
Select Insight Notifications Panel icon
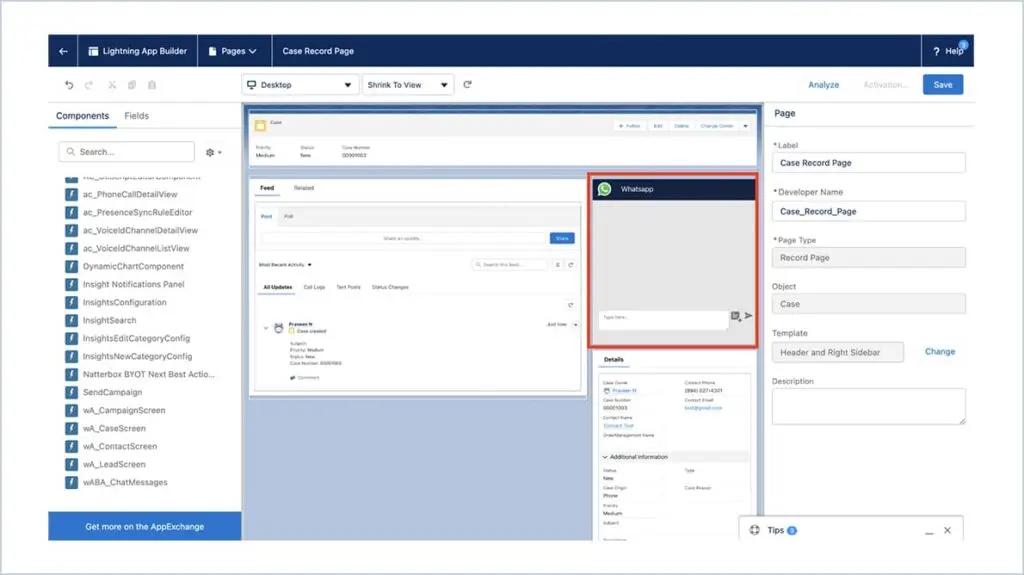[x=71, y=284]
